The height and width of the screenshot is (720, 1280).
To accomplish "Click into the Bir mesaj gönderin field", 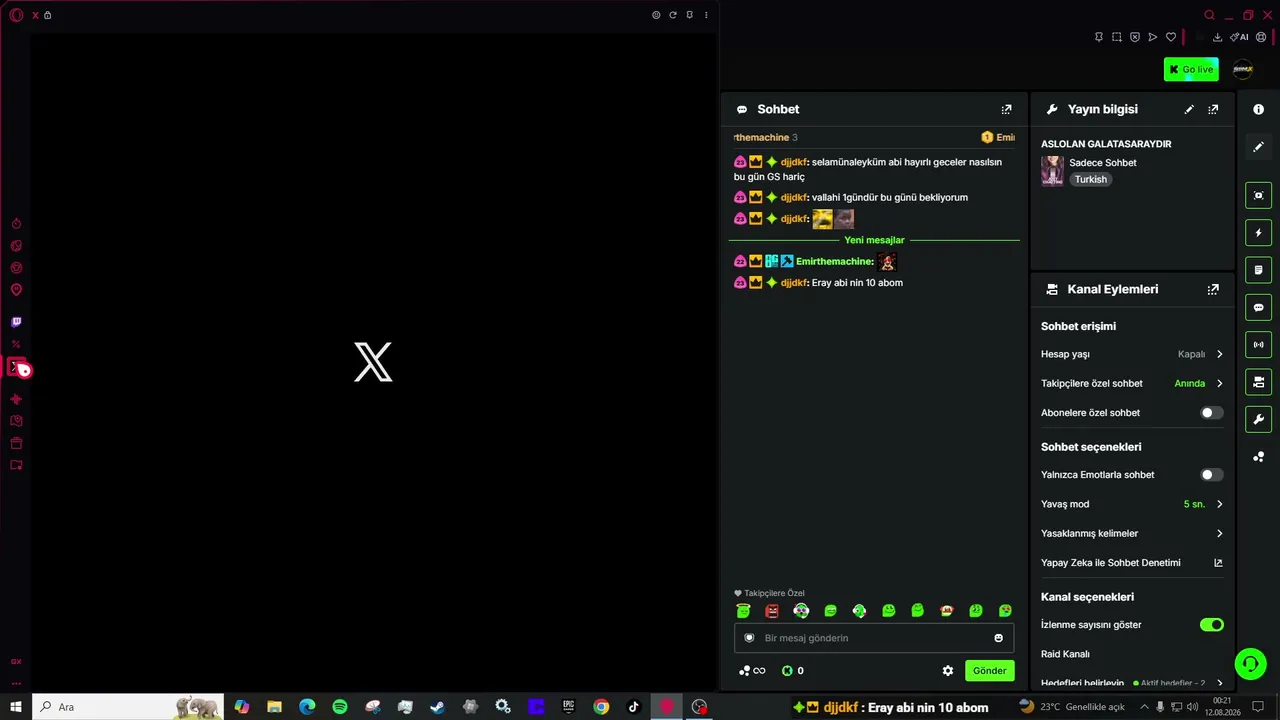I will [x=874, y=638].
